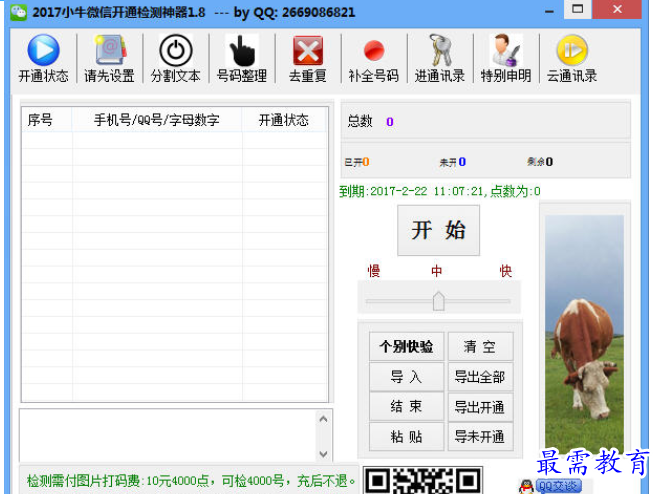Sort by 序号 column header
The image size is (658, 494).
click(x=47, y=120)
